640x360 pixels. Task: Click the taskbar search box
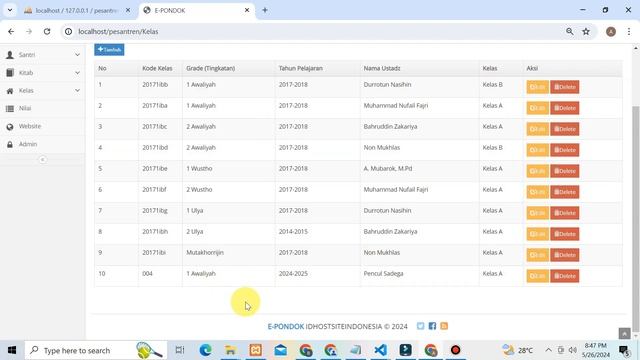coord(96,350)
